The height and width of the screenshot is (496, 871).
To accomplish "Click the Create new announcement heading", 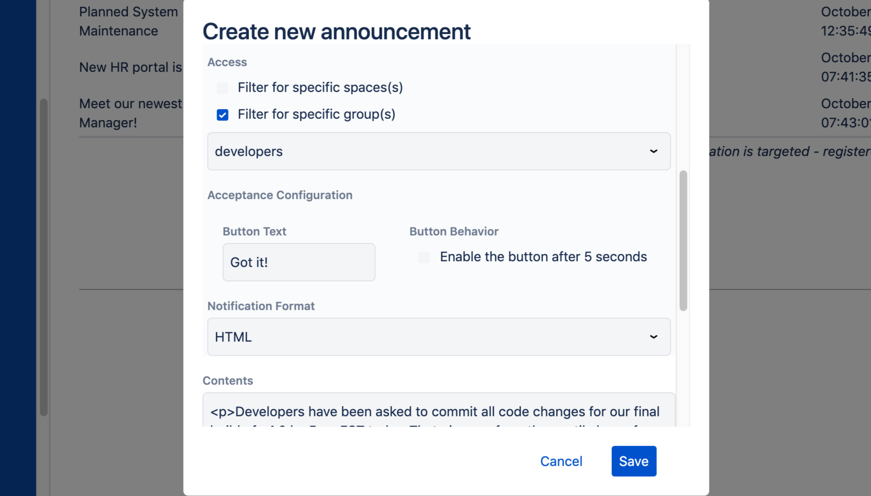I will pos(336,32).
